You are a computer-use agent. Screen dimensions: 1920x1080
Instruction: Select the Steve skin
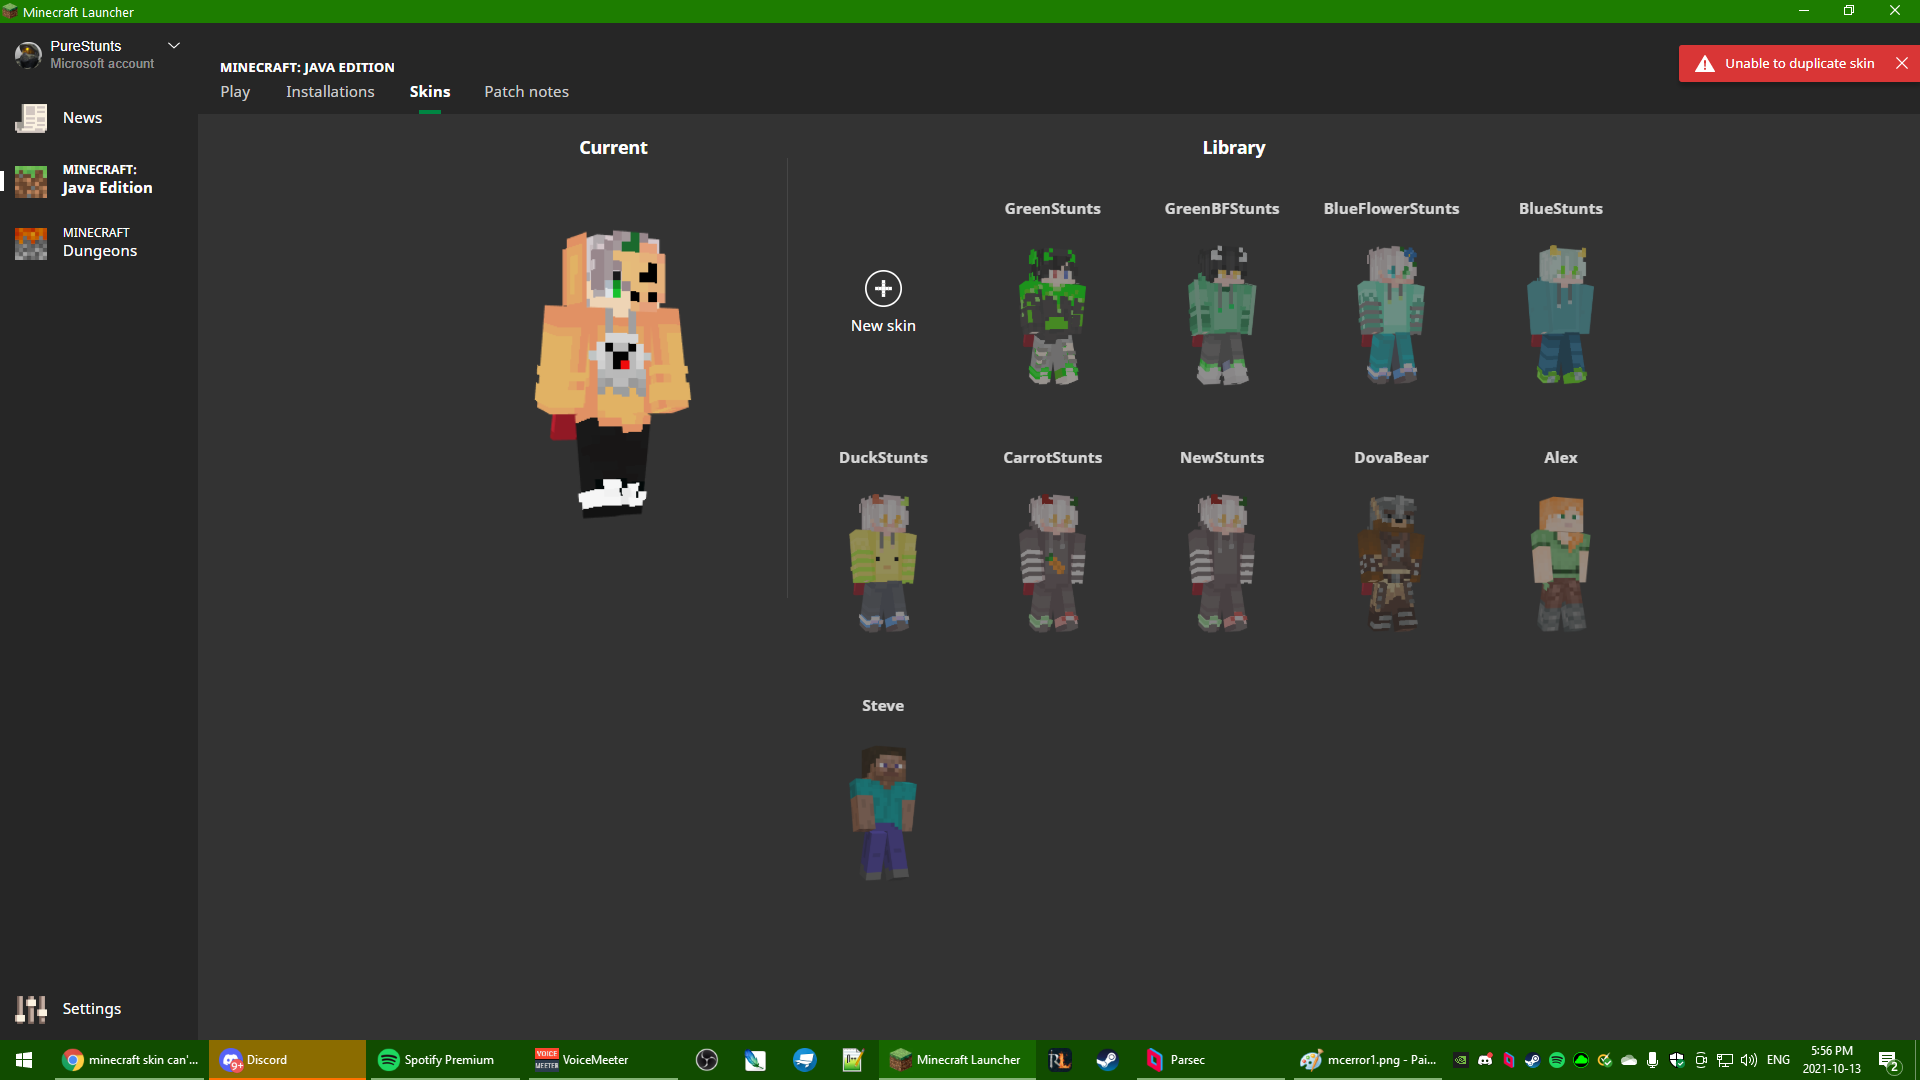(883, 812)
